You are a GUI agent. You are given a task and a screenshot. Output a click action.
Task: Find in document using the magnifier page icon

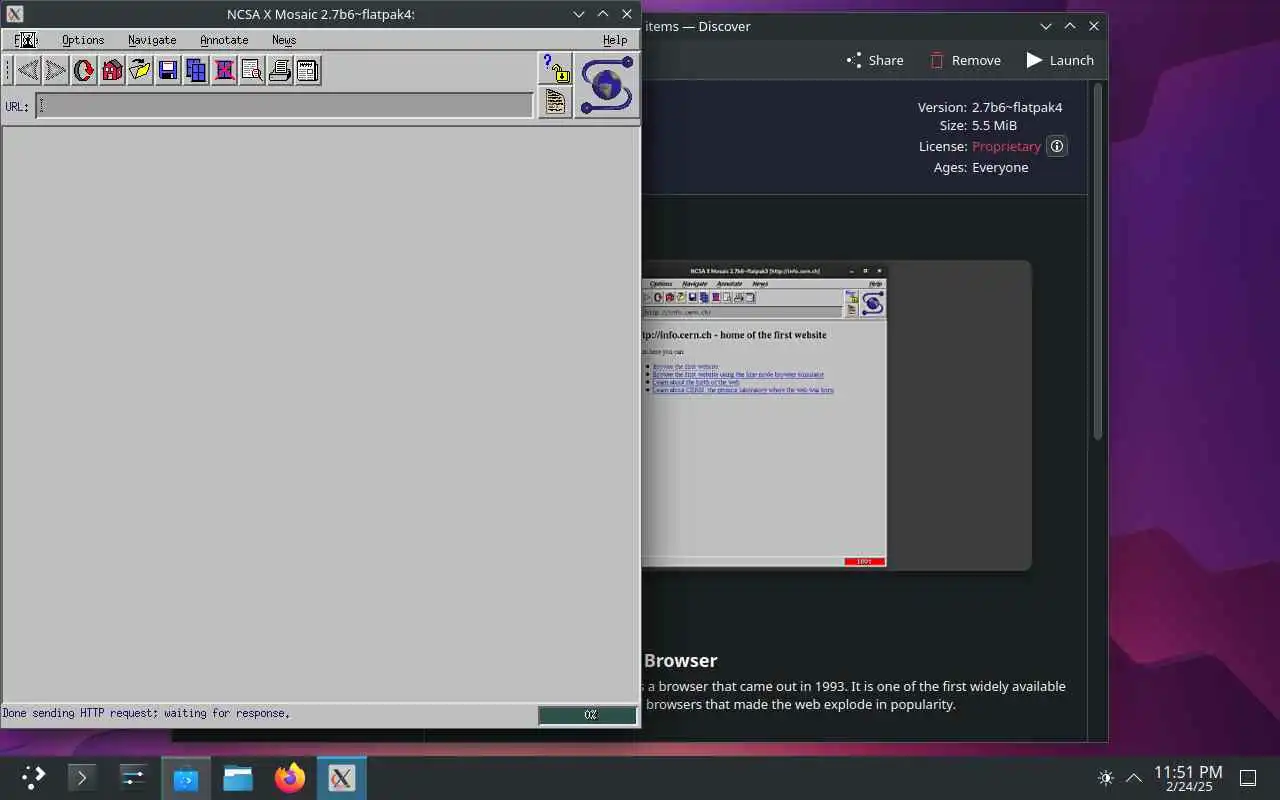252,70
